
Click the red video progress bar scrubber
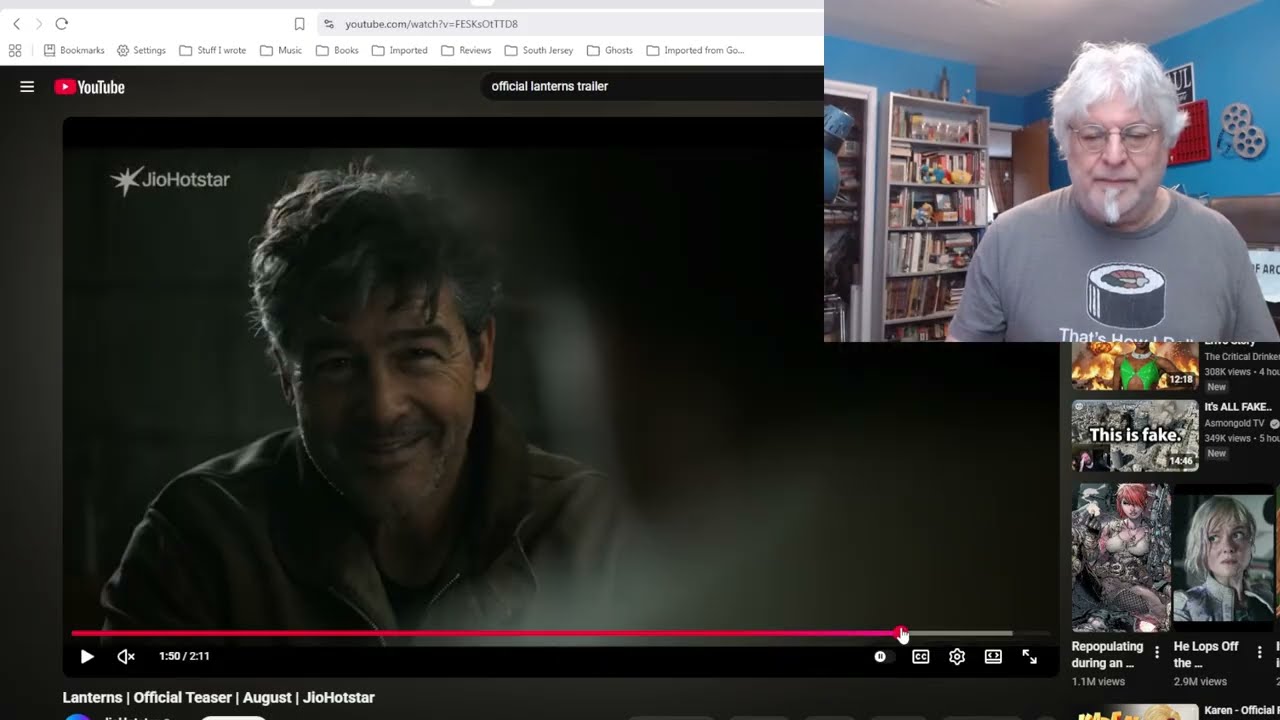(x=902, y=634)
